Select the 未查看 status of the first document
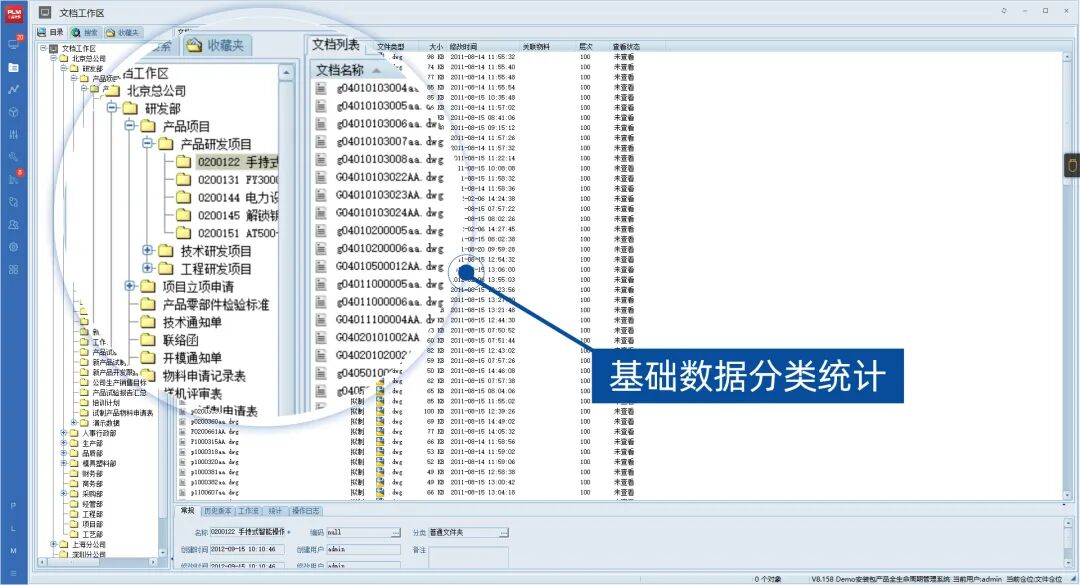1080x585 pixels. tap(622, 57)
